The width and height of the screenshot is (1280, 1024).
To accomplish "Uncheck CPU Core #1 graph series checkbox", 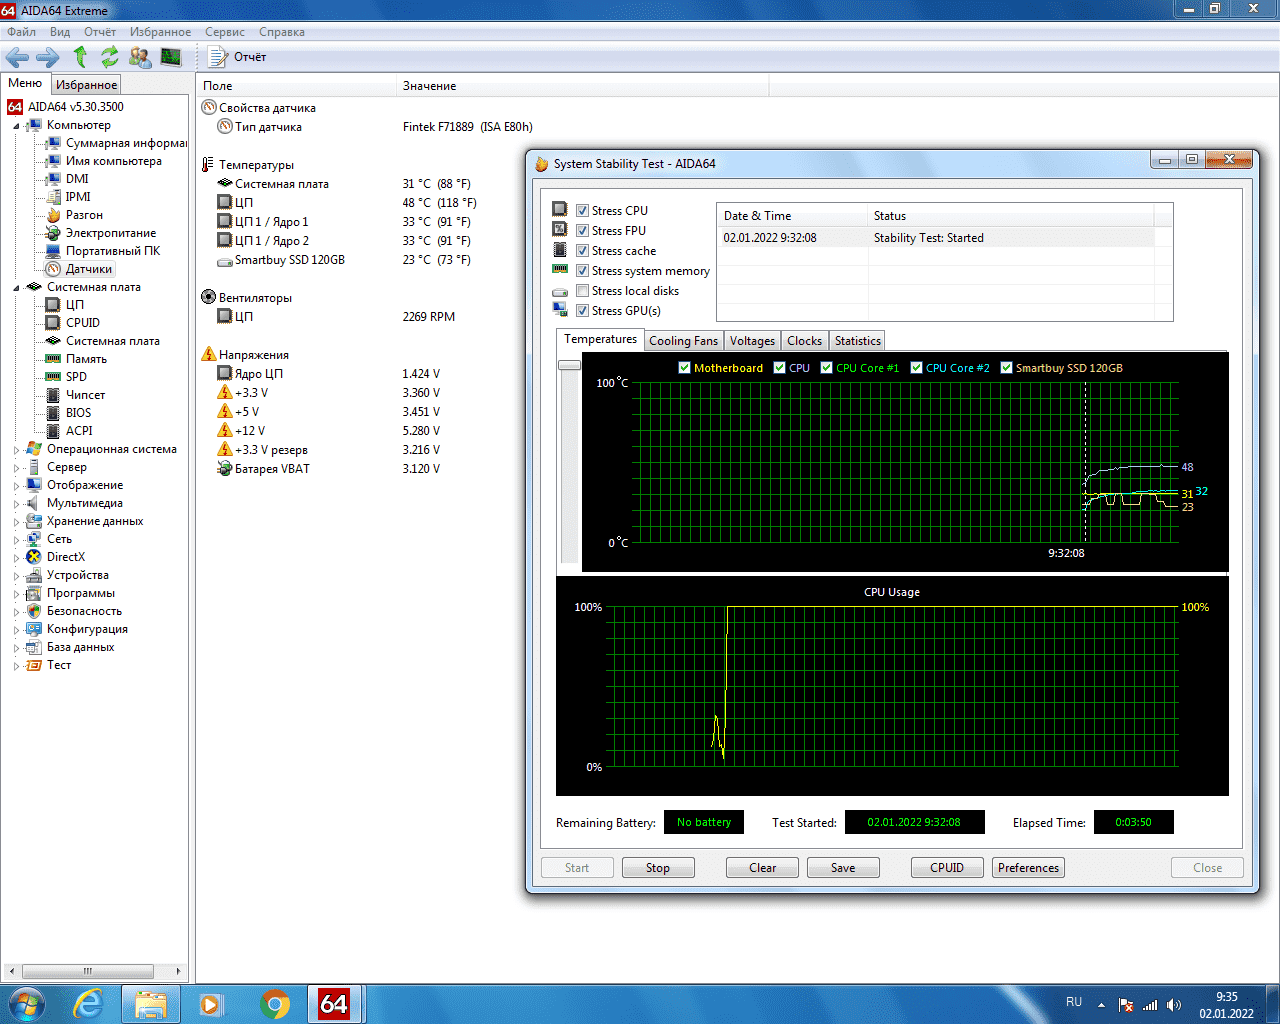I will point(826,368).
